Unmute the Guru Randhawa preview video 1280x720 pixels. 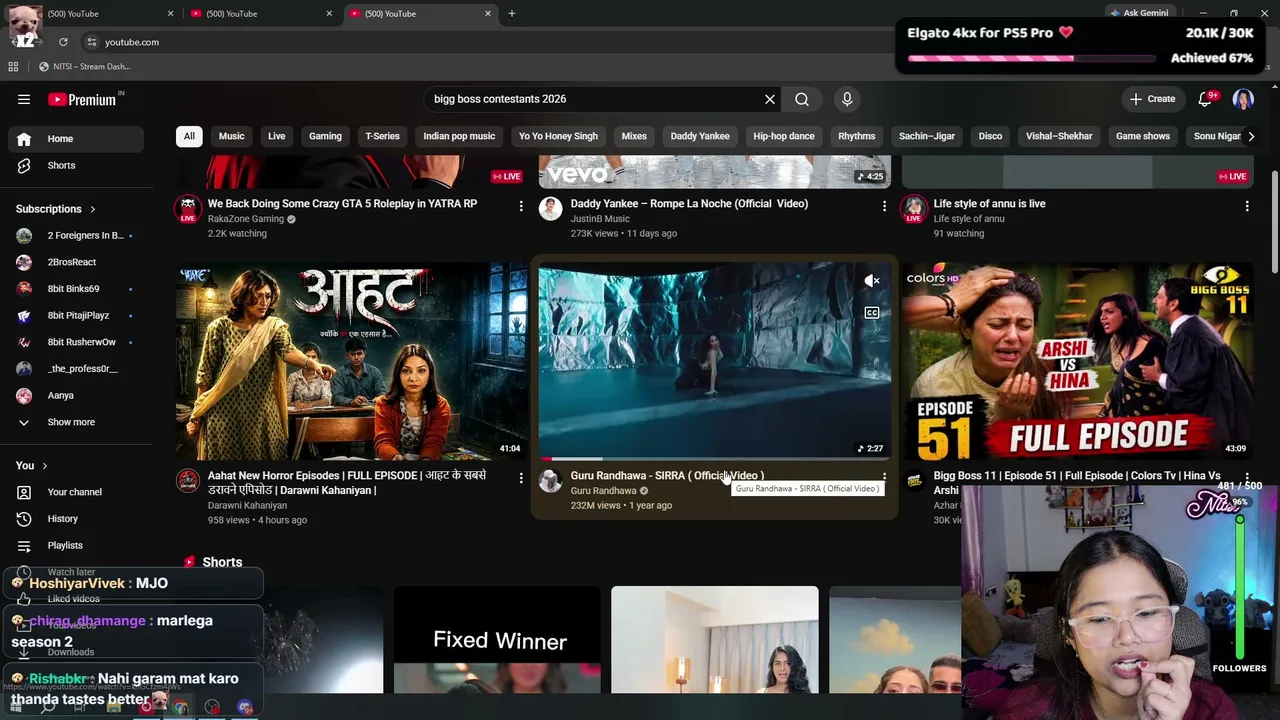point(872,281)
